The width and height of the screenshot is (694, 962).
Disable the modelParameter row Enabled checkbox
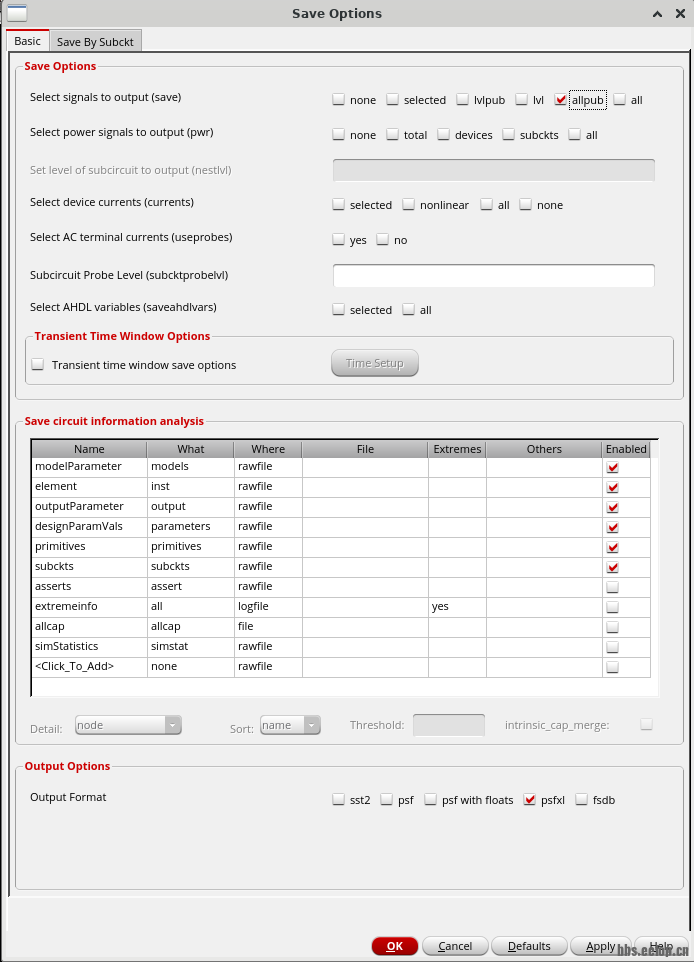(612, 468)
